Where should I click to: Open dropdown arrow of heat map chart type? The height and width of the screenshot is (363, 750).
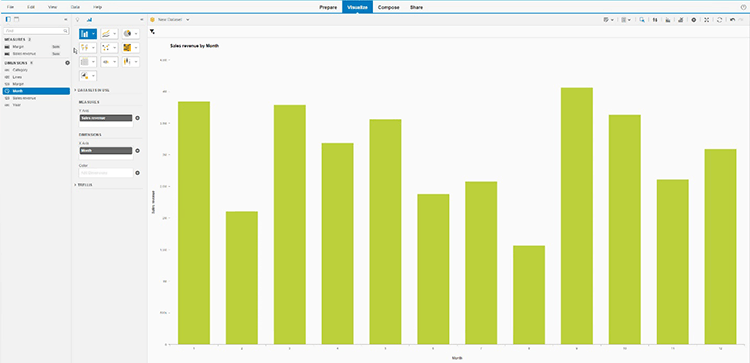pos(136,48)
